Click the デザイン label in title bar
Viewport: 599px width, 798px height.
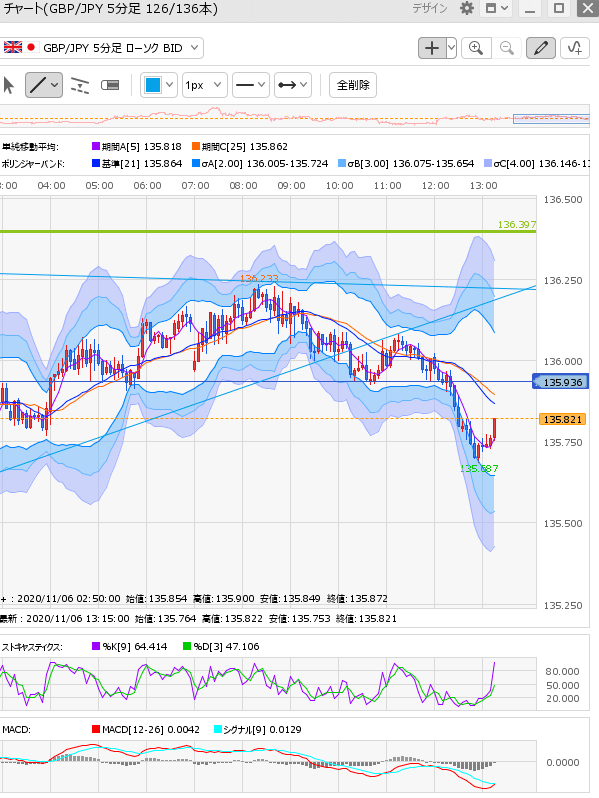[x=430, y=8]
